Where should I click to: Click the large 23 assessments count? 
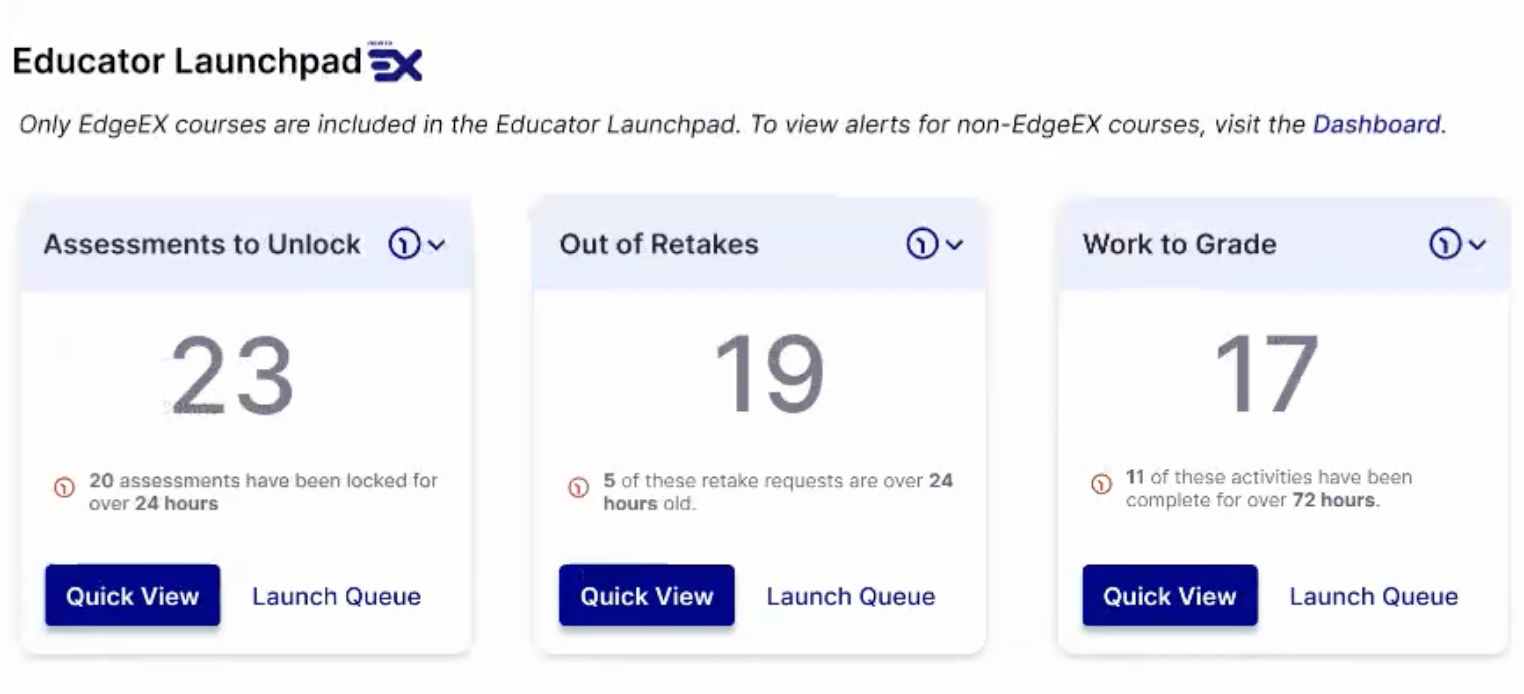click(232, 376)
